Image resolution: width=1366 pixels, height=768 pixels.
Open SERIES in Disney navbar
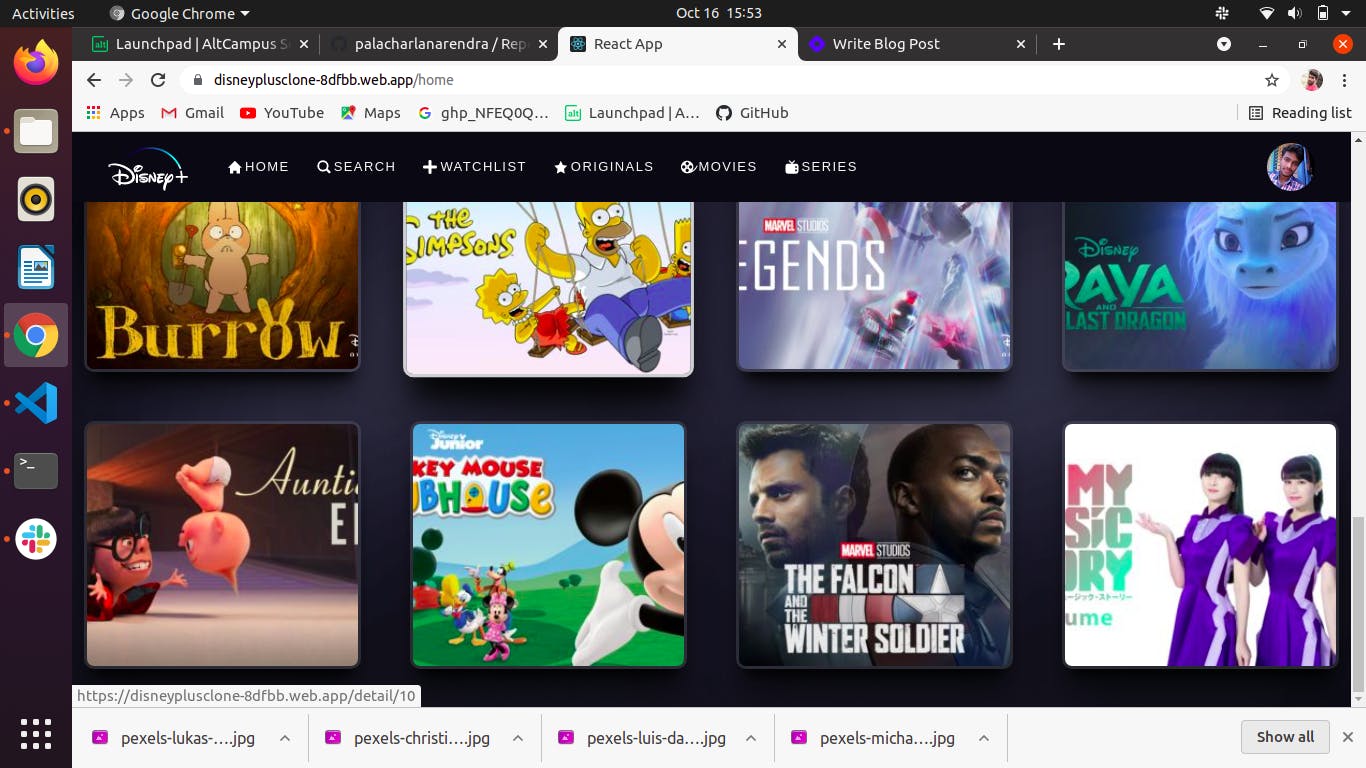click(x=821, y=167)
